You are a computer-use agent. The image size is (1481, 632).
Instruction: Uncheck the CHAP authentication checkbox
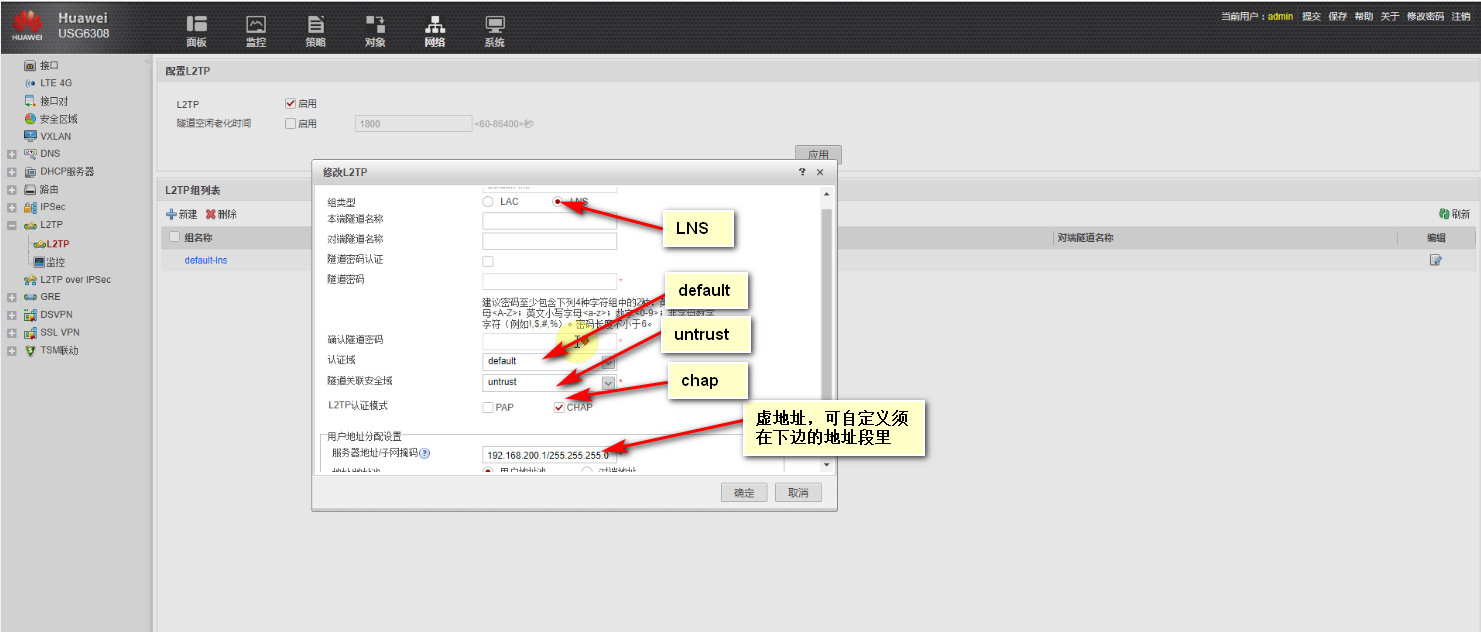(x=559, y=407)
